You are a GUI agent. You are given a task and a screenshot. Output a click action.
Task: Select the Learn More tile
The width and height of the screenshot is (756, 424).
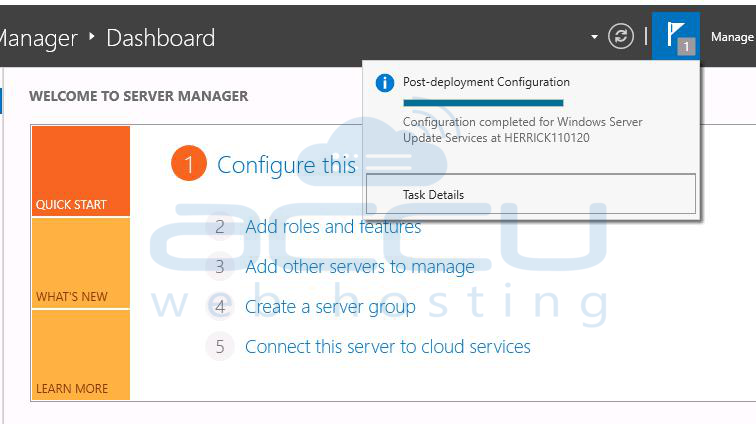click(81, 355)
